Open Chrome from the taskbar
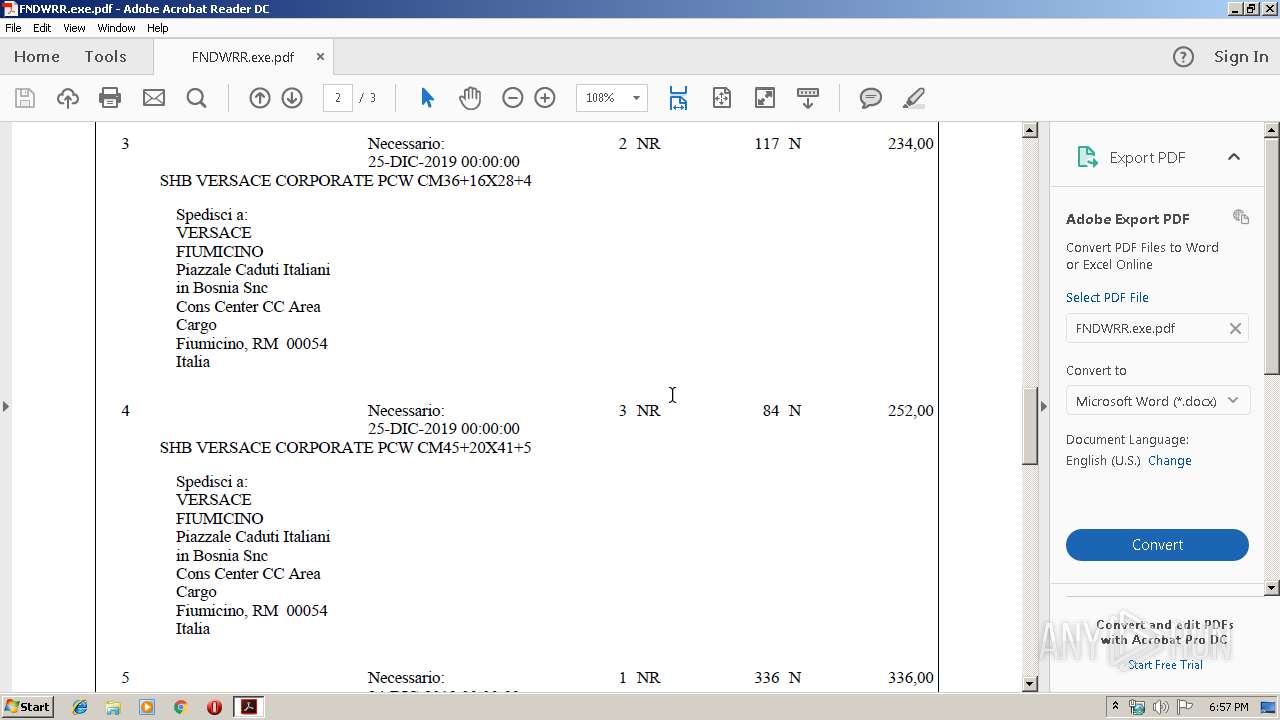Viewport: 1280px width, 720px height. 180,707
